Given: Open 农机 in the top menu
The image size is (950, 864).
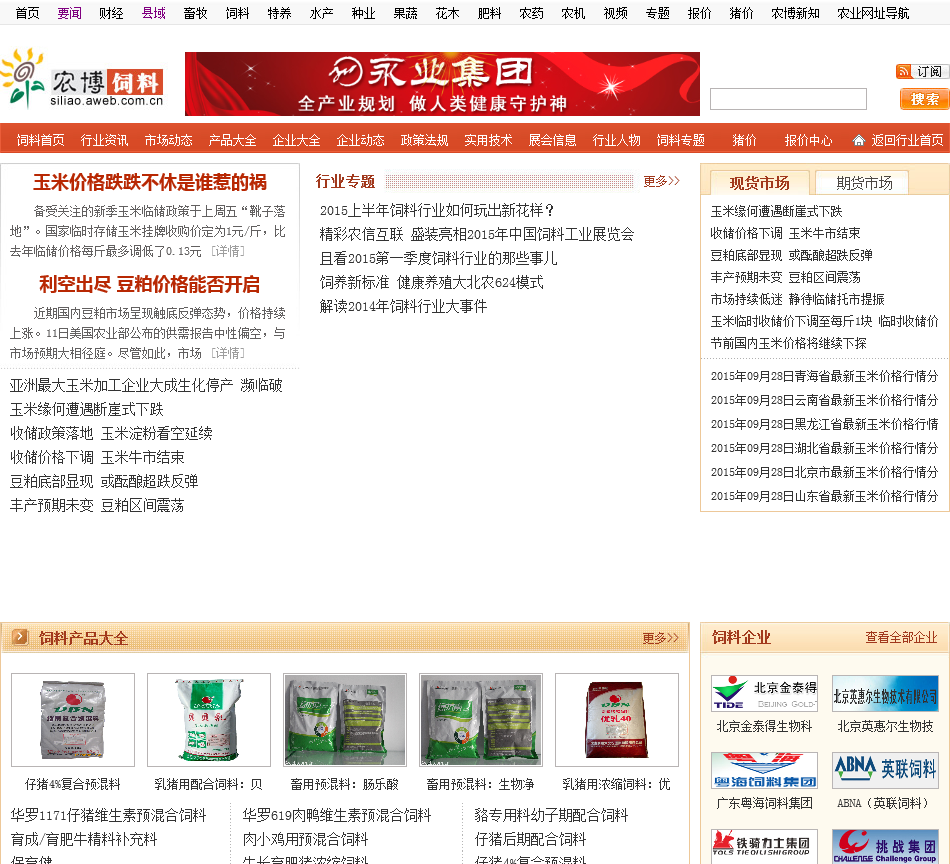Looking at the screenshot, I should [x=573, y=13].
